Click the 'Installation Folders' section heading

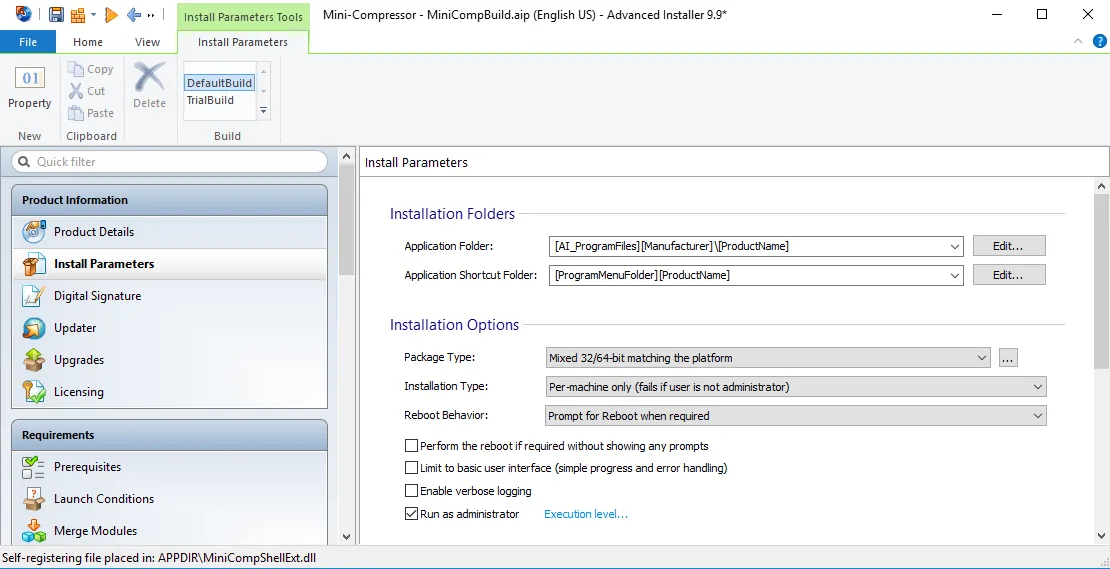pyautogui.click(x=452, y=214)
